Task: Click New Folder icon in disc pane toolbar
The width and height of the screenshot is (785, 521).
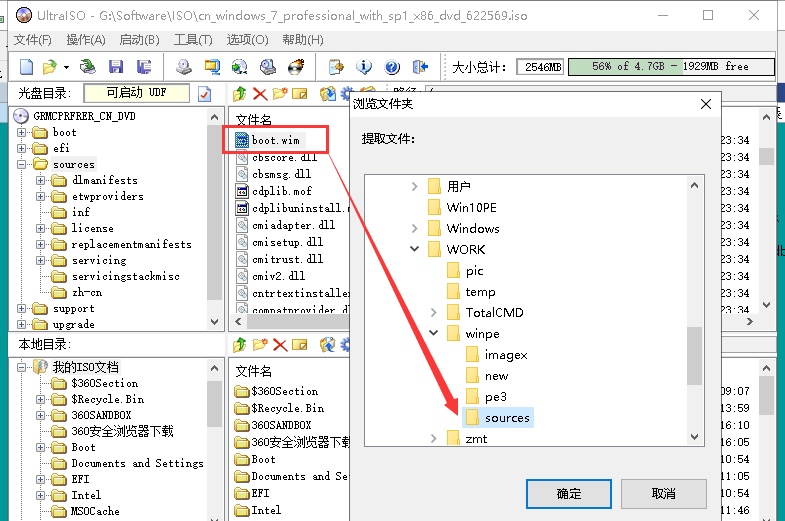Action: pos(280,94)
